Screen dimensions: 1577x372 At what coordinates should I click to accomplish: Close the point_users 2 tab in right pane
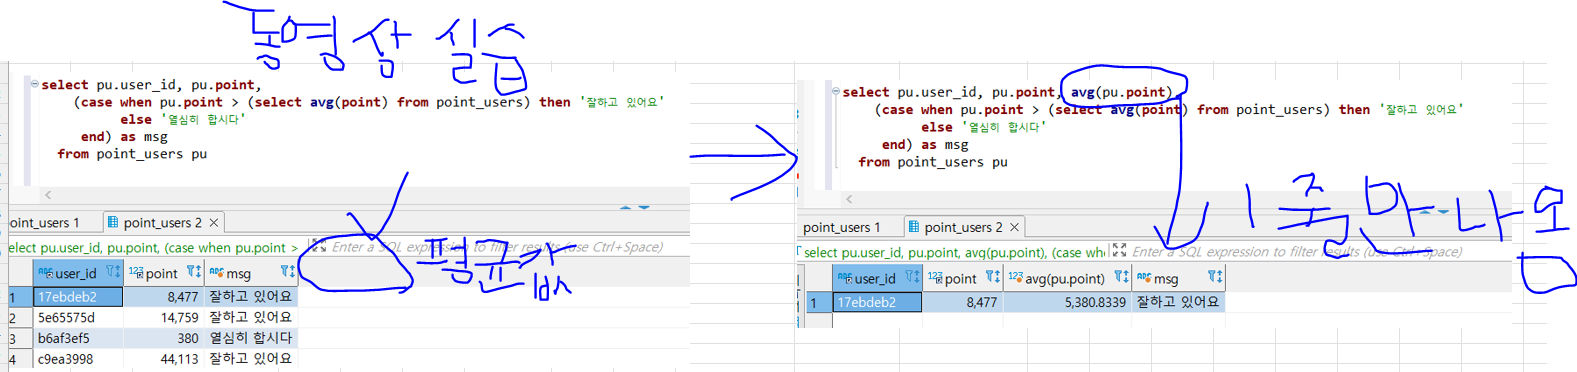click(x=1014, y=228)
